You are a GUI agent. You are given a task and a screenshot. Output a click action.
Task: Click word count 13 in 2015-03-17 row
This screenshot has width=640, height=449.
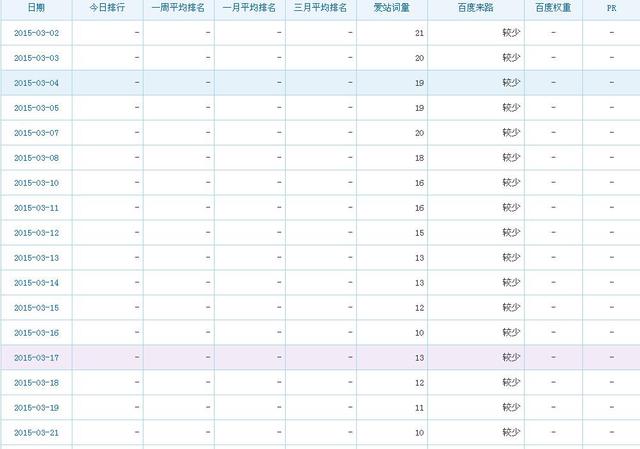pos(419,358)
